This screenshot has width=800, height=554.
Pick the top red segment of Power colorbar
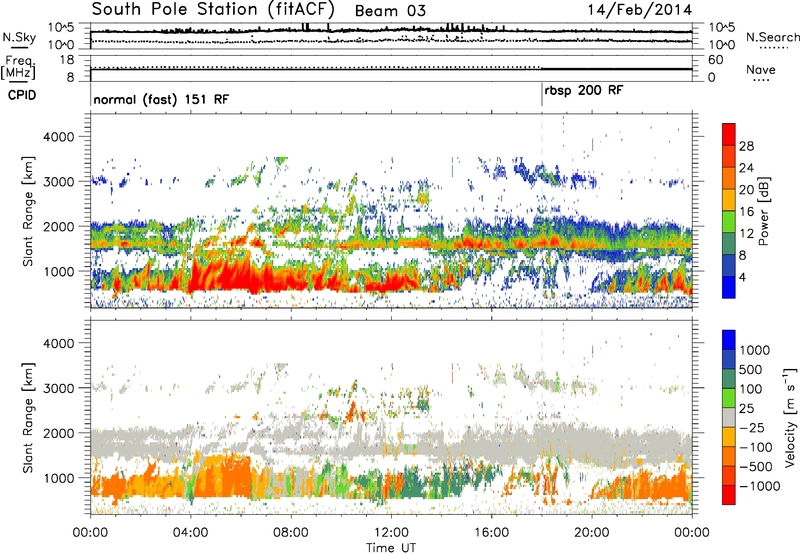click(729, 134)
